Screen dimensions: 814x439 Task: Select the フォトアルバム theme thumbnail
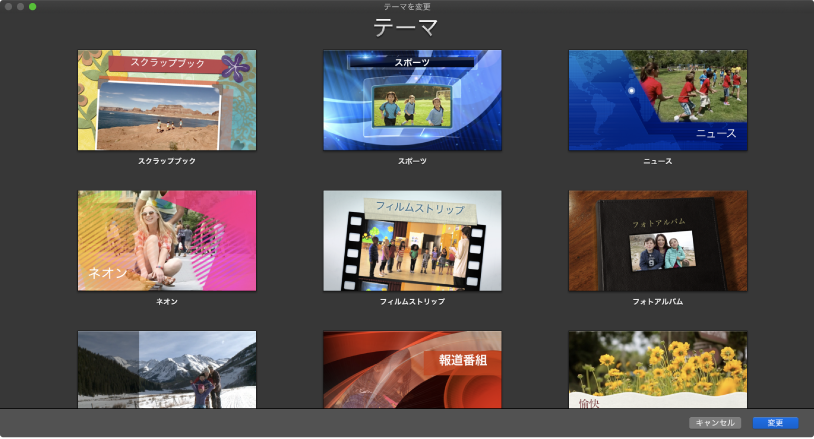(658, 240)
